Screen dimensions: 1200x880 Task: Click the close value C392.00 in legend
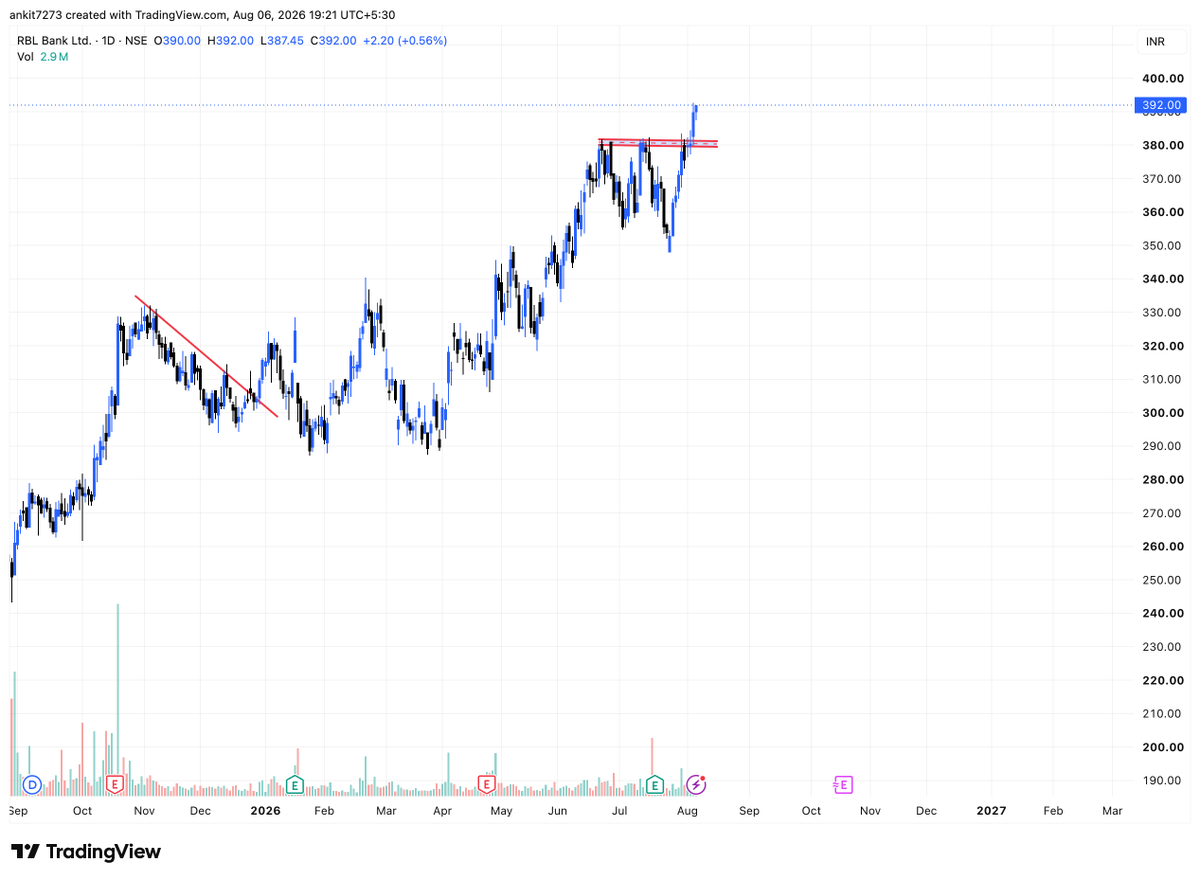(x=334, y=40)
